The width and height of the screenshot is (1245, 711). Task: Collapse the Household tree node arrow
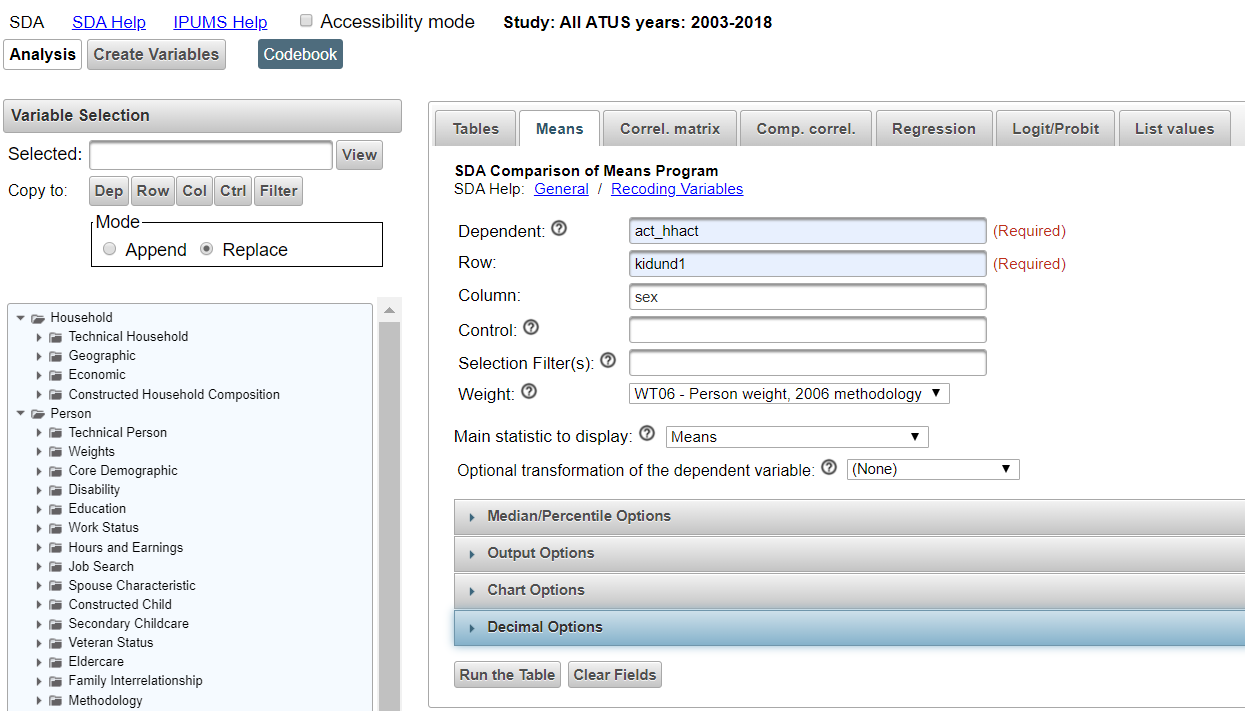tap(20, 318)
